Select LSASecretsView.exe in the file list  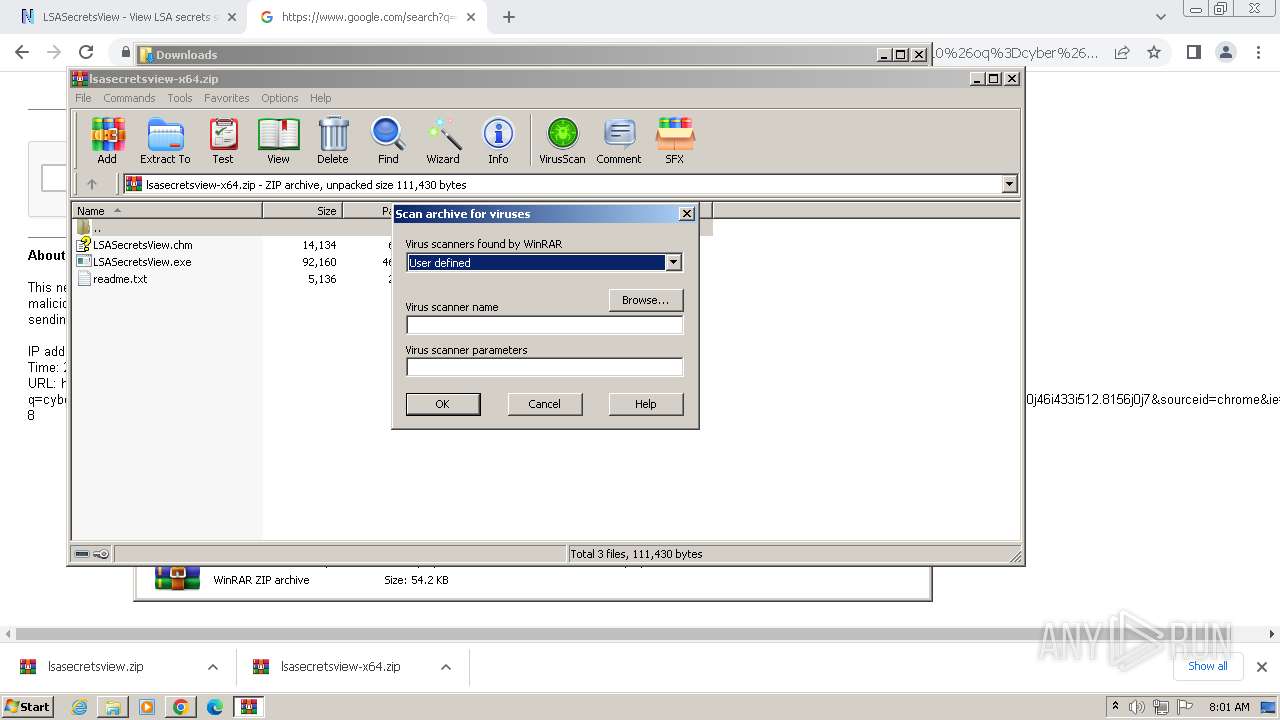click(x=142, y=262)
